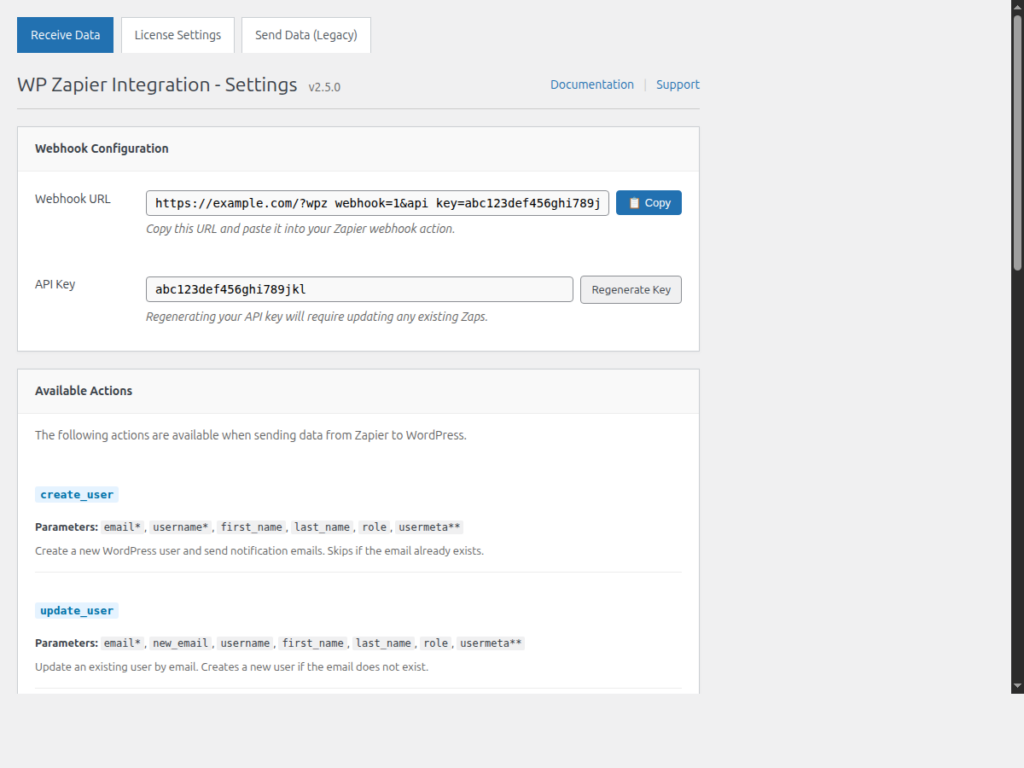Click the v2.5.0 version label
1024x768 pixels.
pos(325,88)
